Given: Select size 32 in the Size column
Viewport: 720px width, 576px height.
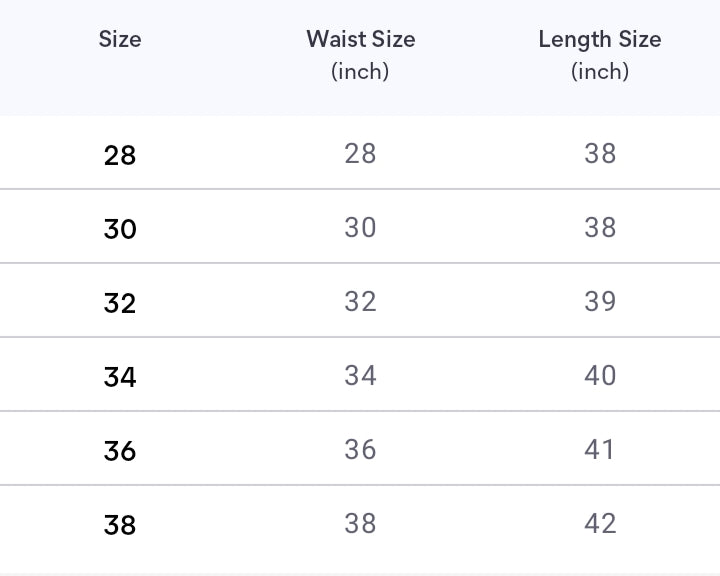Looking at the screenshot, I should point(120,303).
